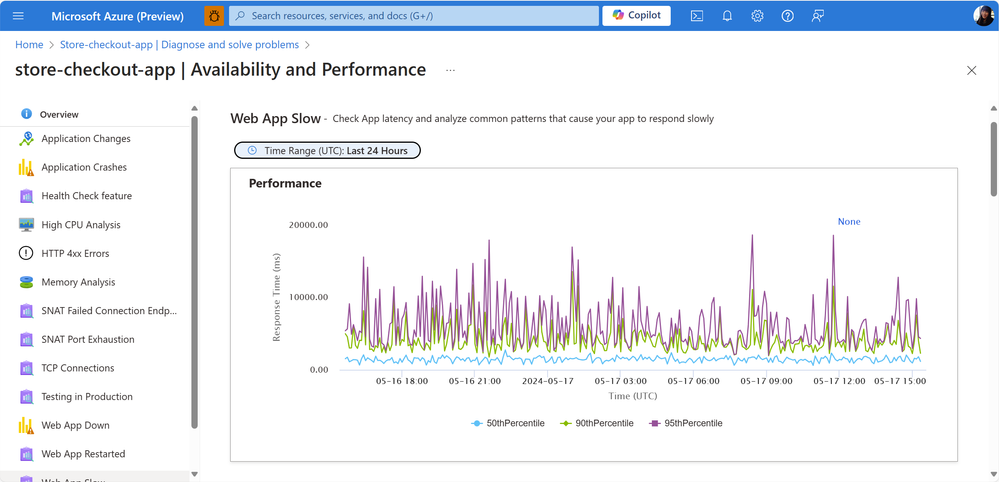Click the 2024-05-17 axis label
This screenshot has height=482, width=999.
click(548, 381)
